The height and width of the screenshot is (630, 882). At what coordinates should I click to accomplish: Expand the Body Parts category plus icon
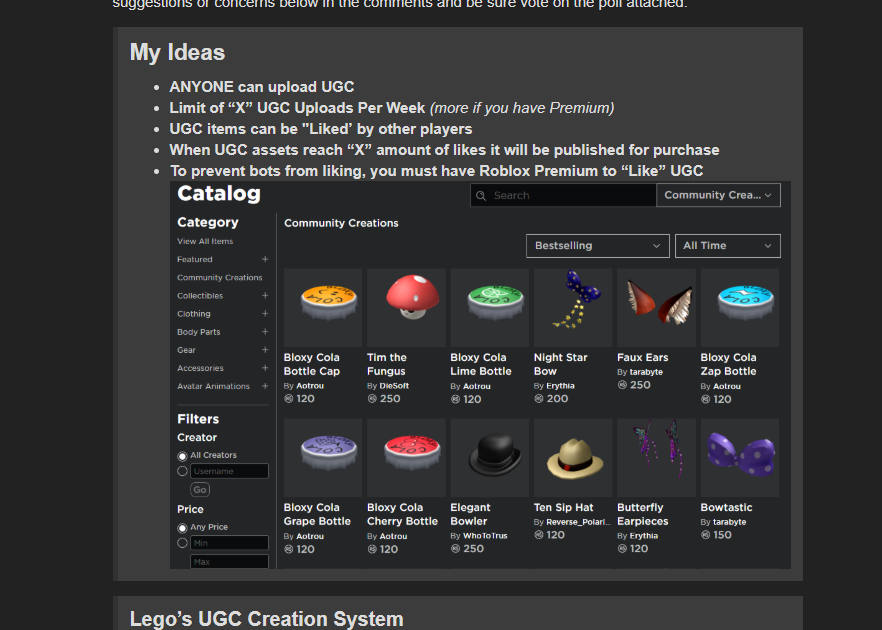265,332
